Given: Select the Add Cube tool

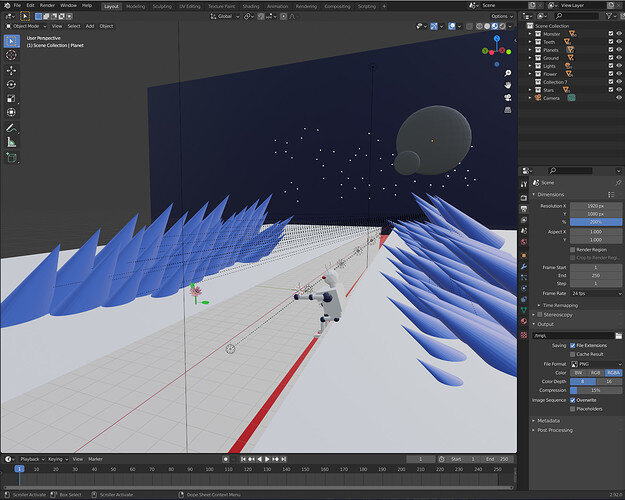Looking at the screenshot, I should (x=11, y=157).
